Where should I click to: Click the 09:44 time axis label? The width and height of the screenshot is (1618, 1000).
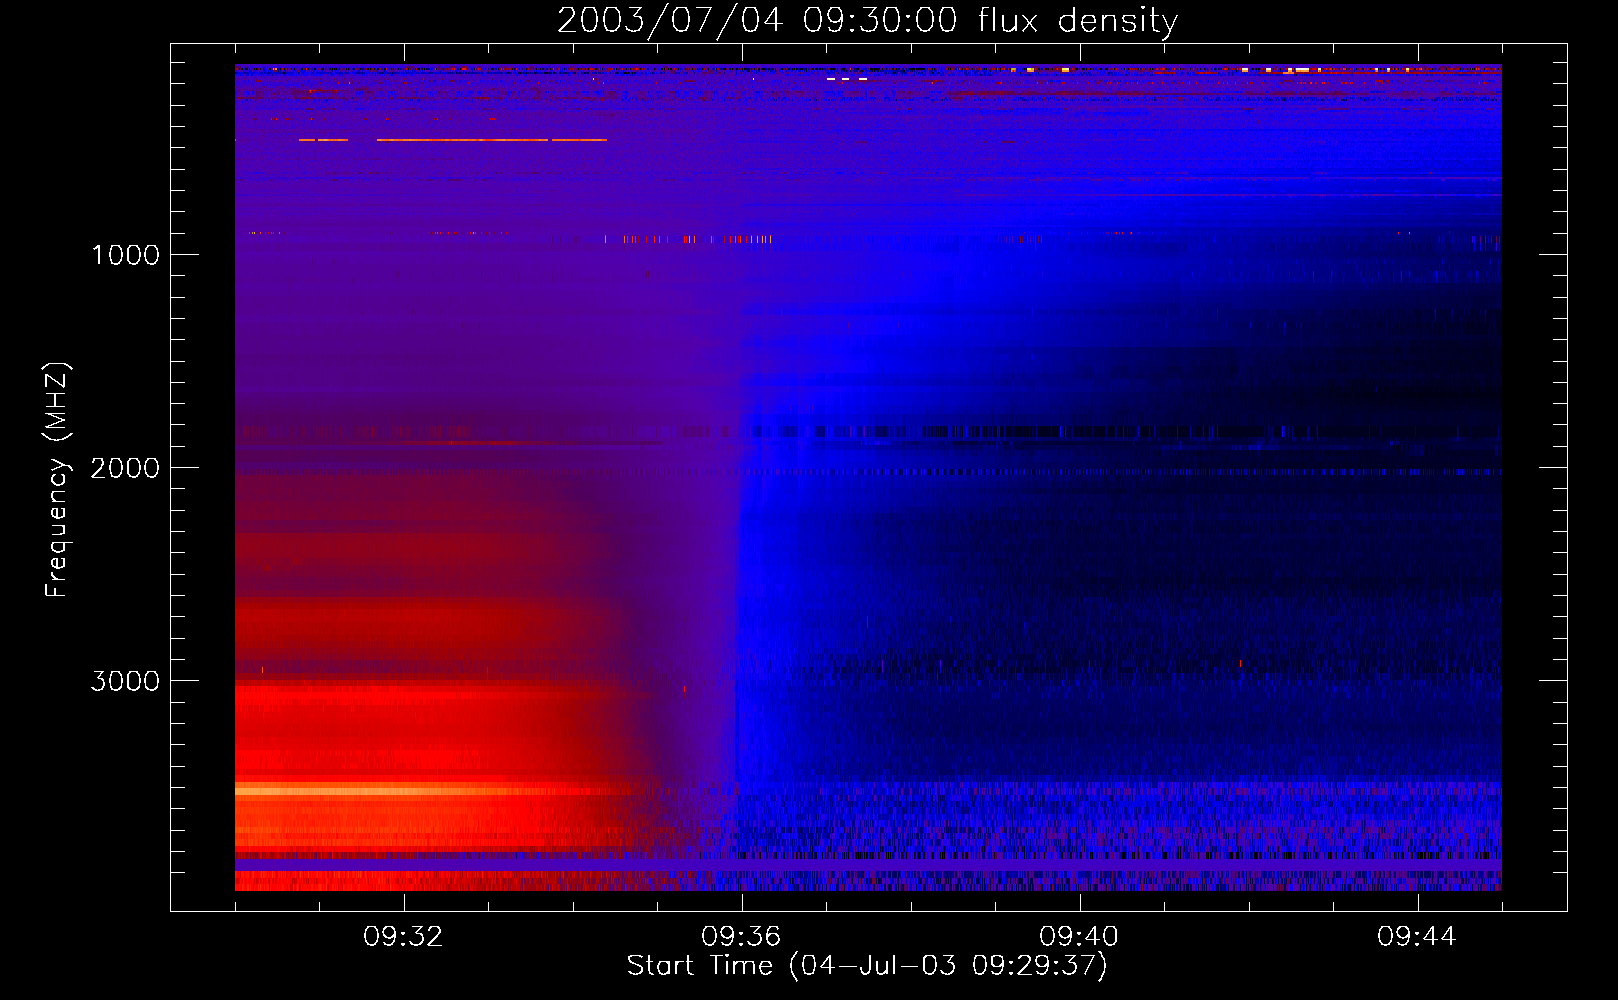[x=1417, y=937]
